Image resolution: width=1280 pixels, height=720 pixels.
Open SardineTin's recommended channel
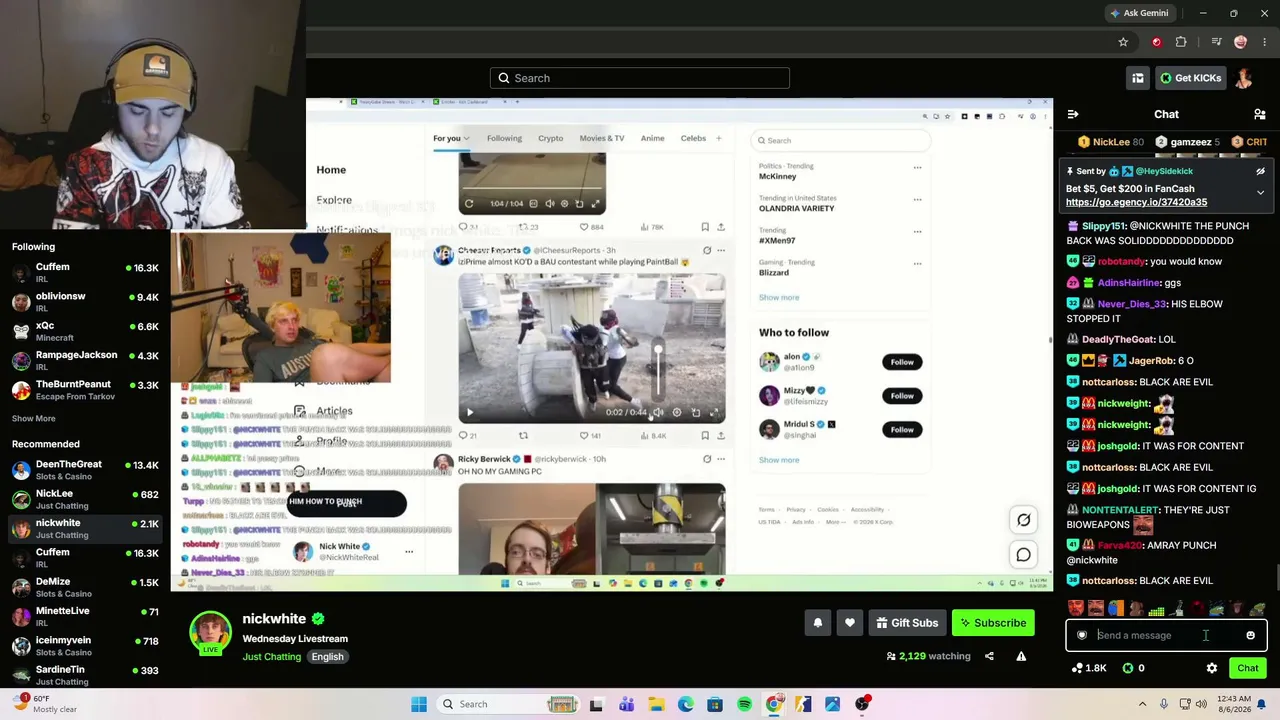pos(85,675)
